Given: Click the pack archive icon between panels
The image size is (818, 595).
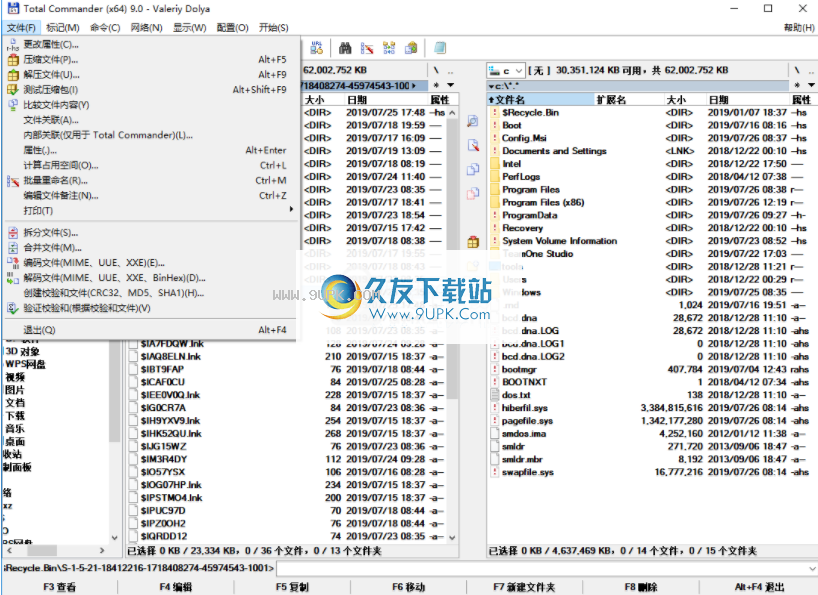Looking at the screenshot, I should click(473, 241).
